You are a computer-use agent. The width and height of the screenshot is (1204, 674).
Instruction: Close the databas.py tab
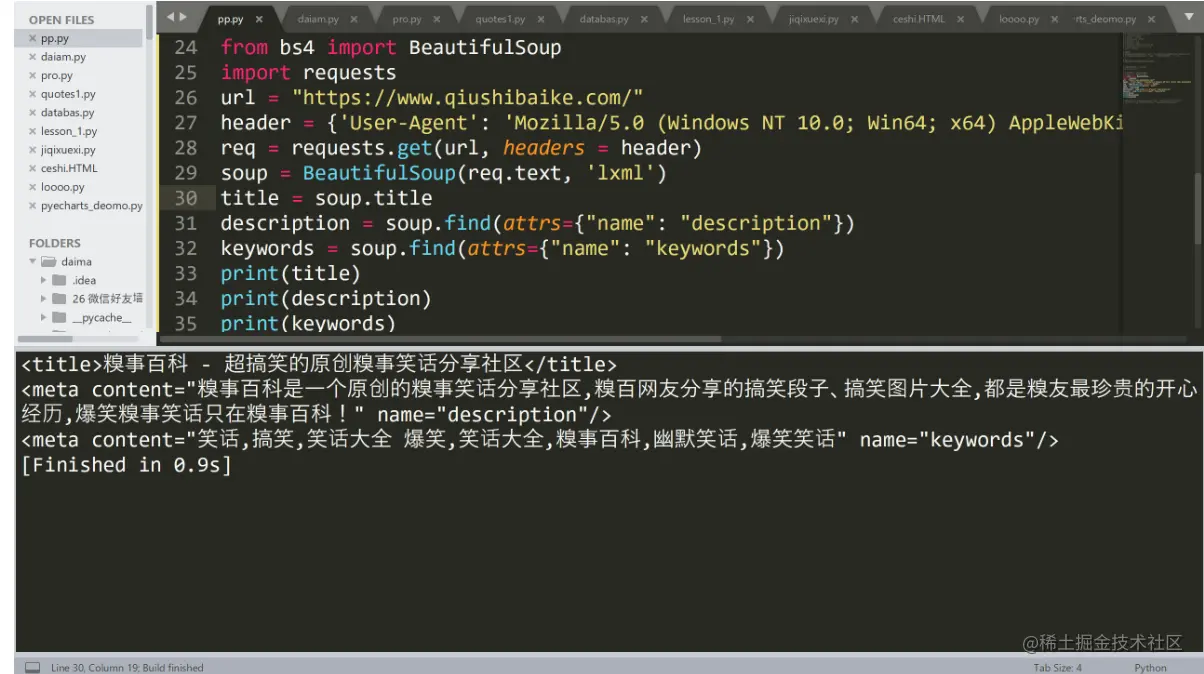point(644,19)
